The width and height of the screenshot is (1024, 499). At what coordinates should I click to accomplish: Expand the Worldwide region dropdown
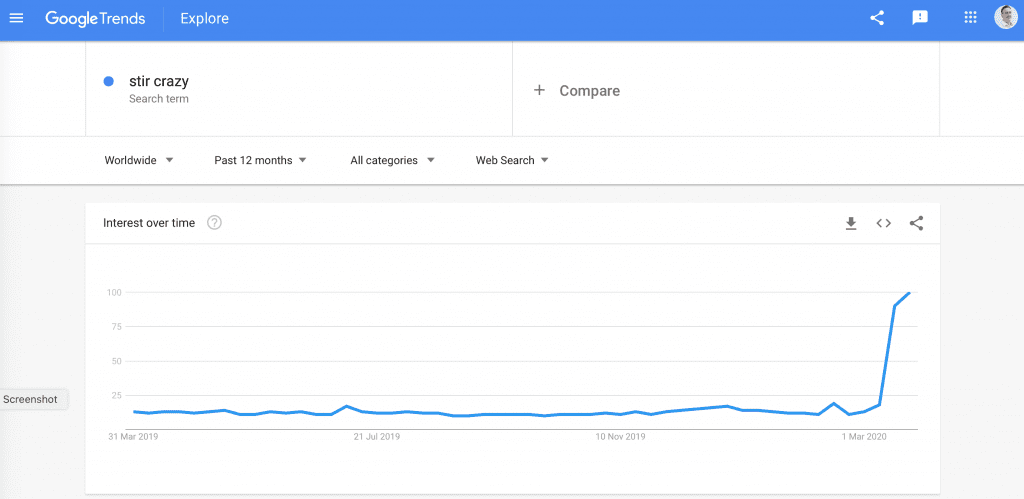tap(138, 160)
